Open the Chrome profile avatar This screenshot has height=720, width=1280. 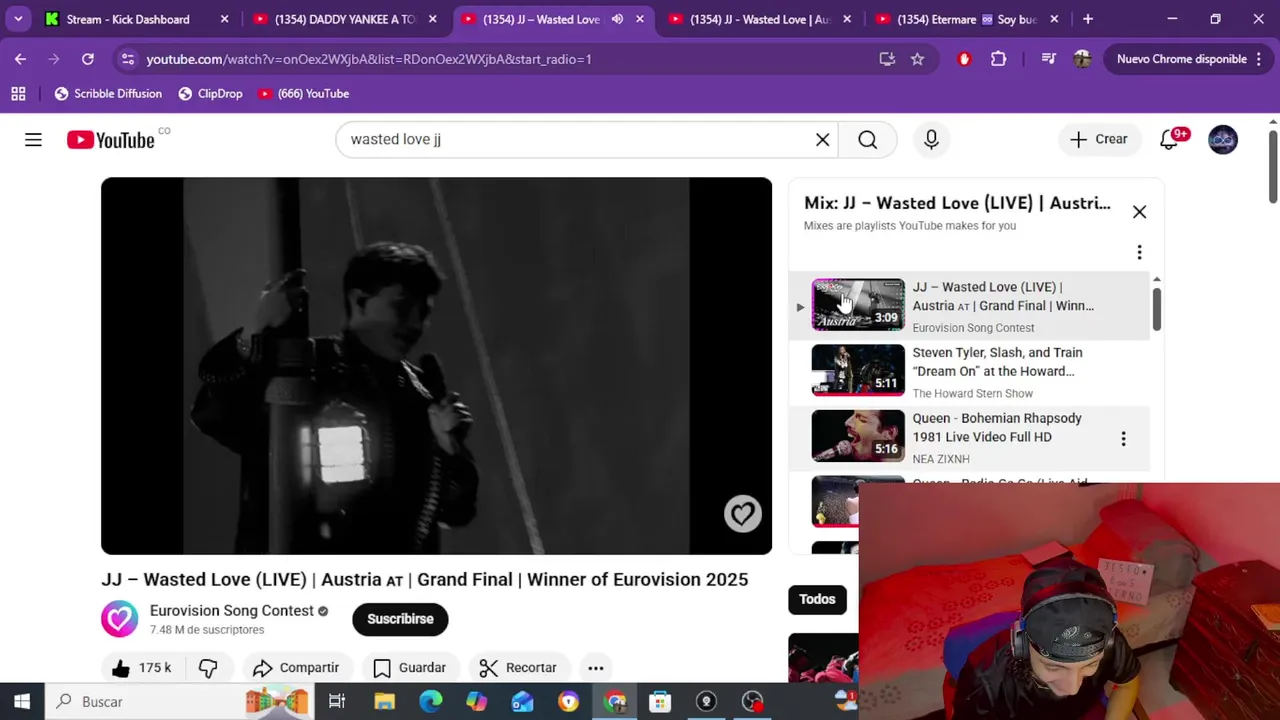coord(1082,59)
